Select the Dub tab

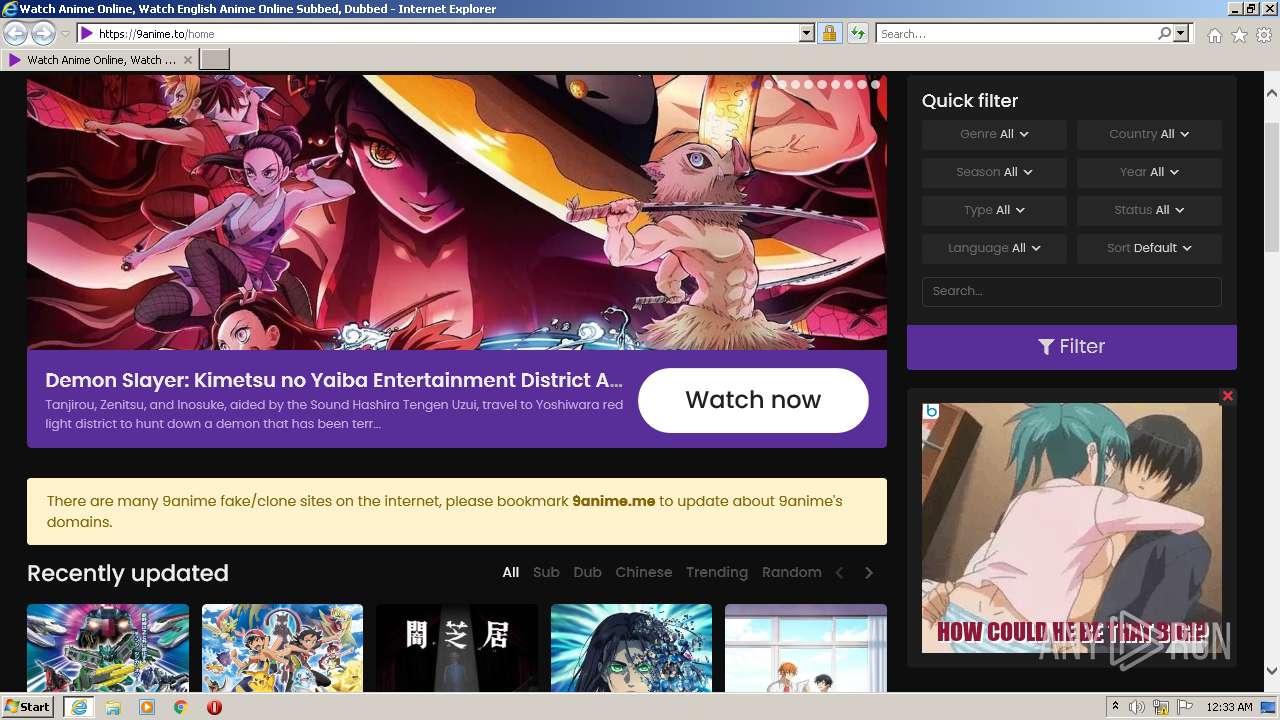(588, 573)
